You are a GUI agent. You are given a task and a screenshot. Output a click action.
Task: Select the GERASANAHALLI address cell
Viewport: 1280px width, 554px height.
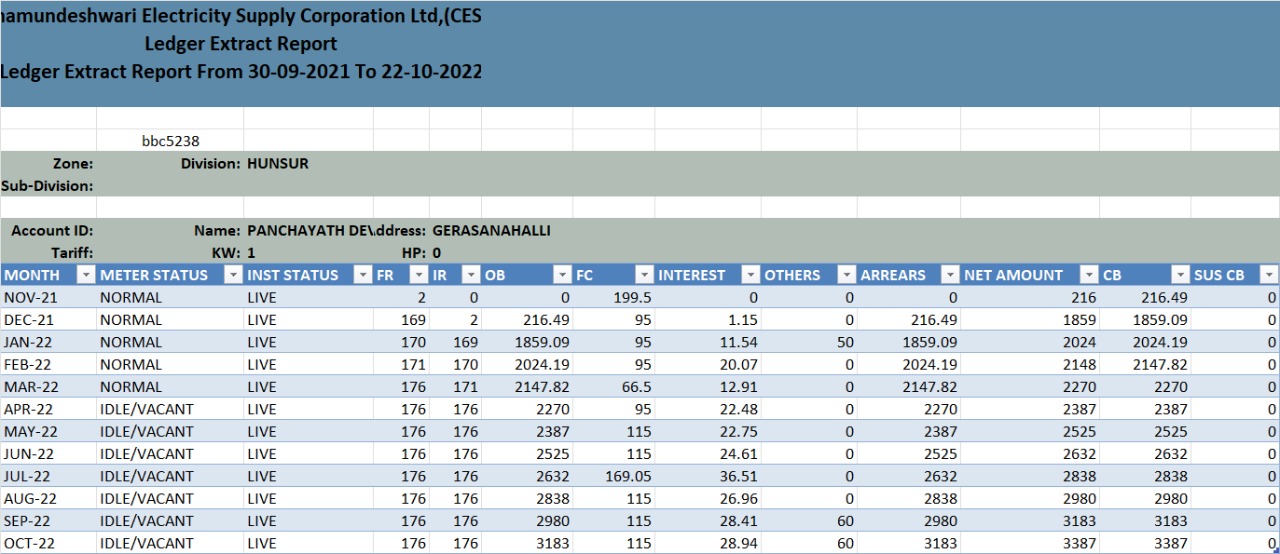coord(491,231)
